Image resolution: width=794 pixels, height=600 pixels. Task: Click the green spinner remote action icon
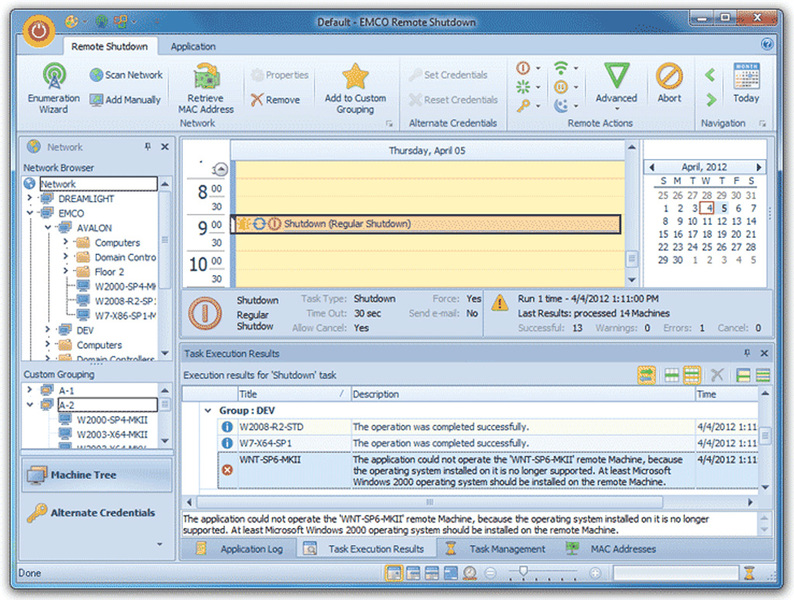click(523, 87)
